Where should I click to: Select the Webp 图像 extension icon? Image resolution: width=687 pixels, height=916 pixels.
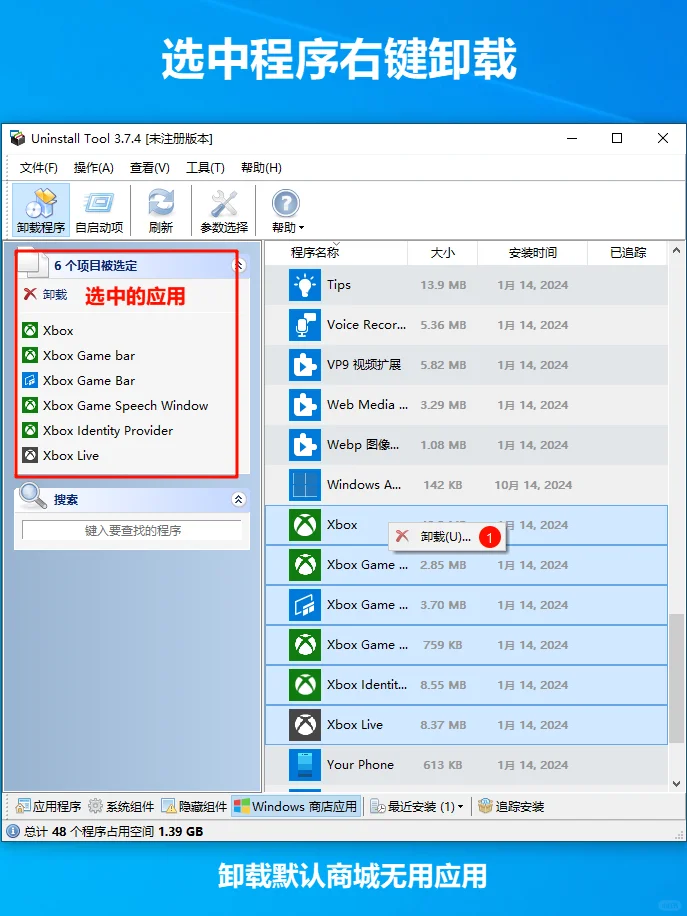[x=305, y=445]
